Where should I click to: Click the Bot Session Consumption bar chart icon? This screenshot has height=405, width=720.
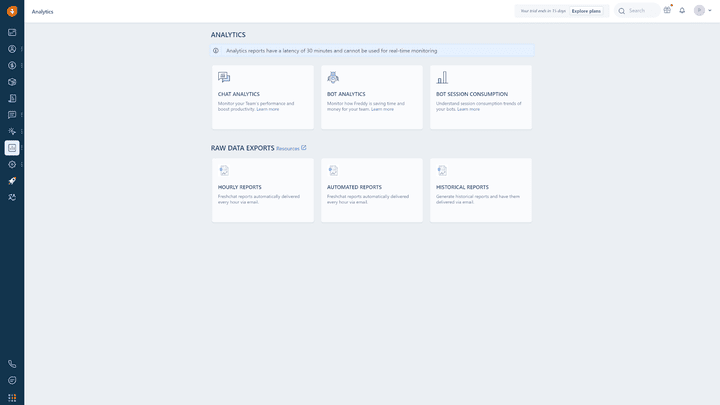(442, 77)
